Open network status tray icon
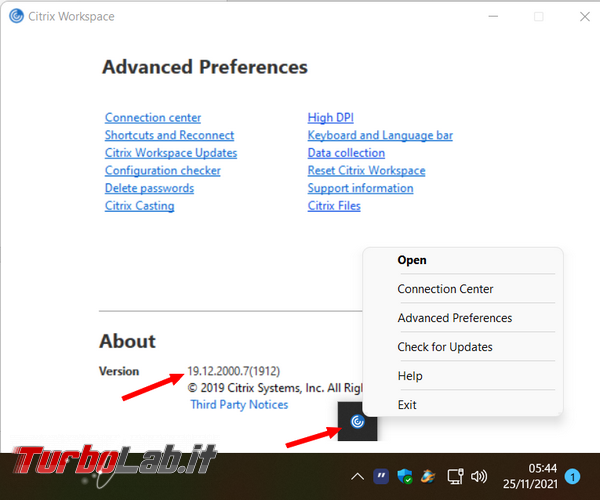This screenshot has height=500, width=600. pyautogui.click(x=455, y=477)
